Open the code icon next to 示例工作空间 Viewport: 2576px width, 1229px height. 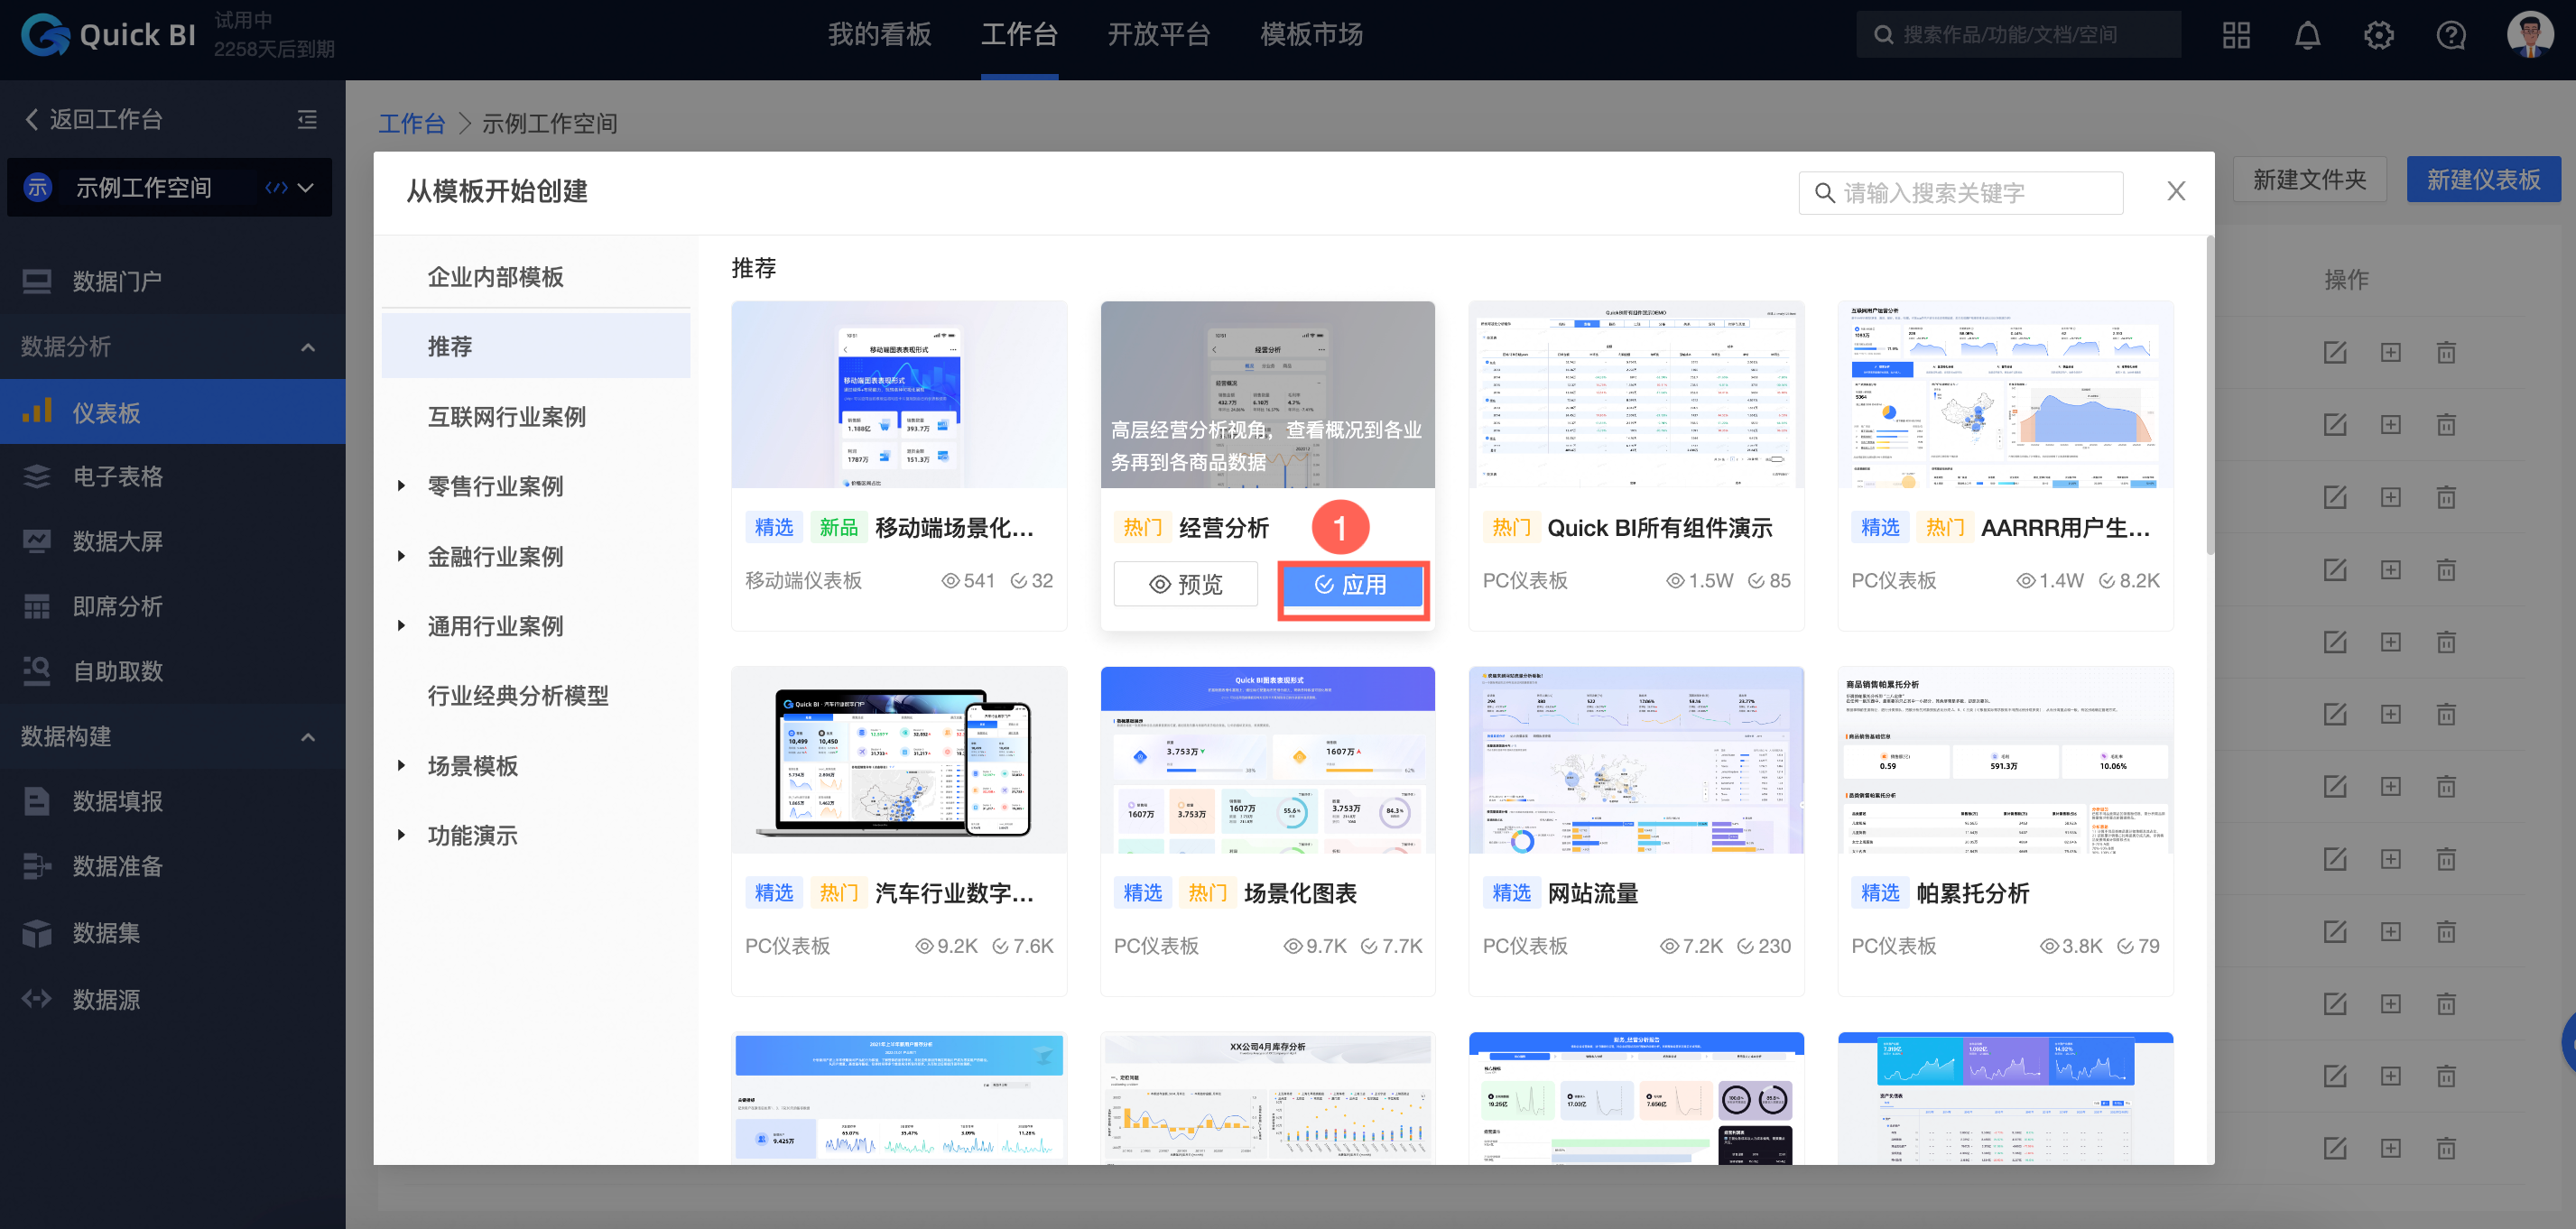[276, 187]
